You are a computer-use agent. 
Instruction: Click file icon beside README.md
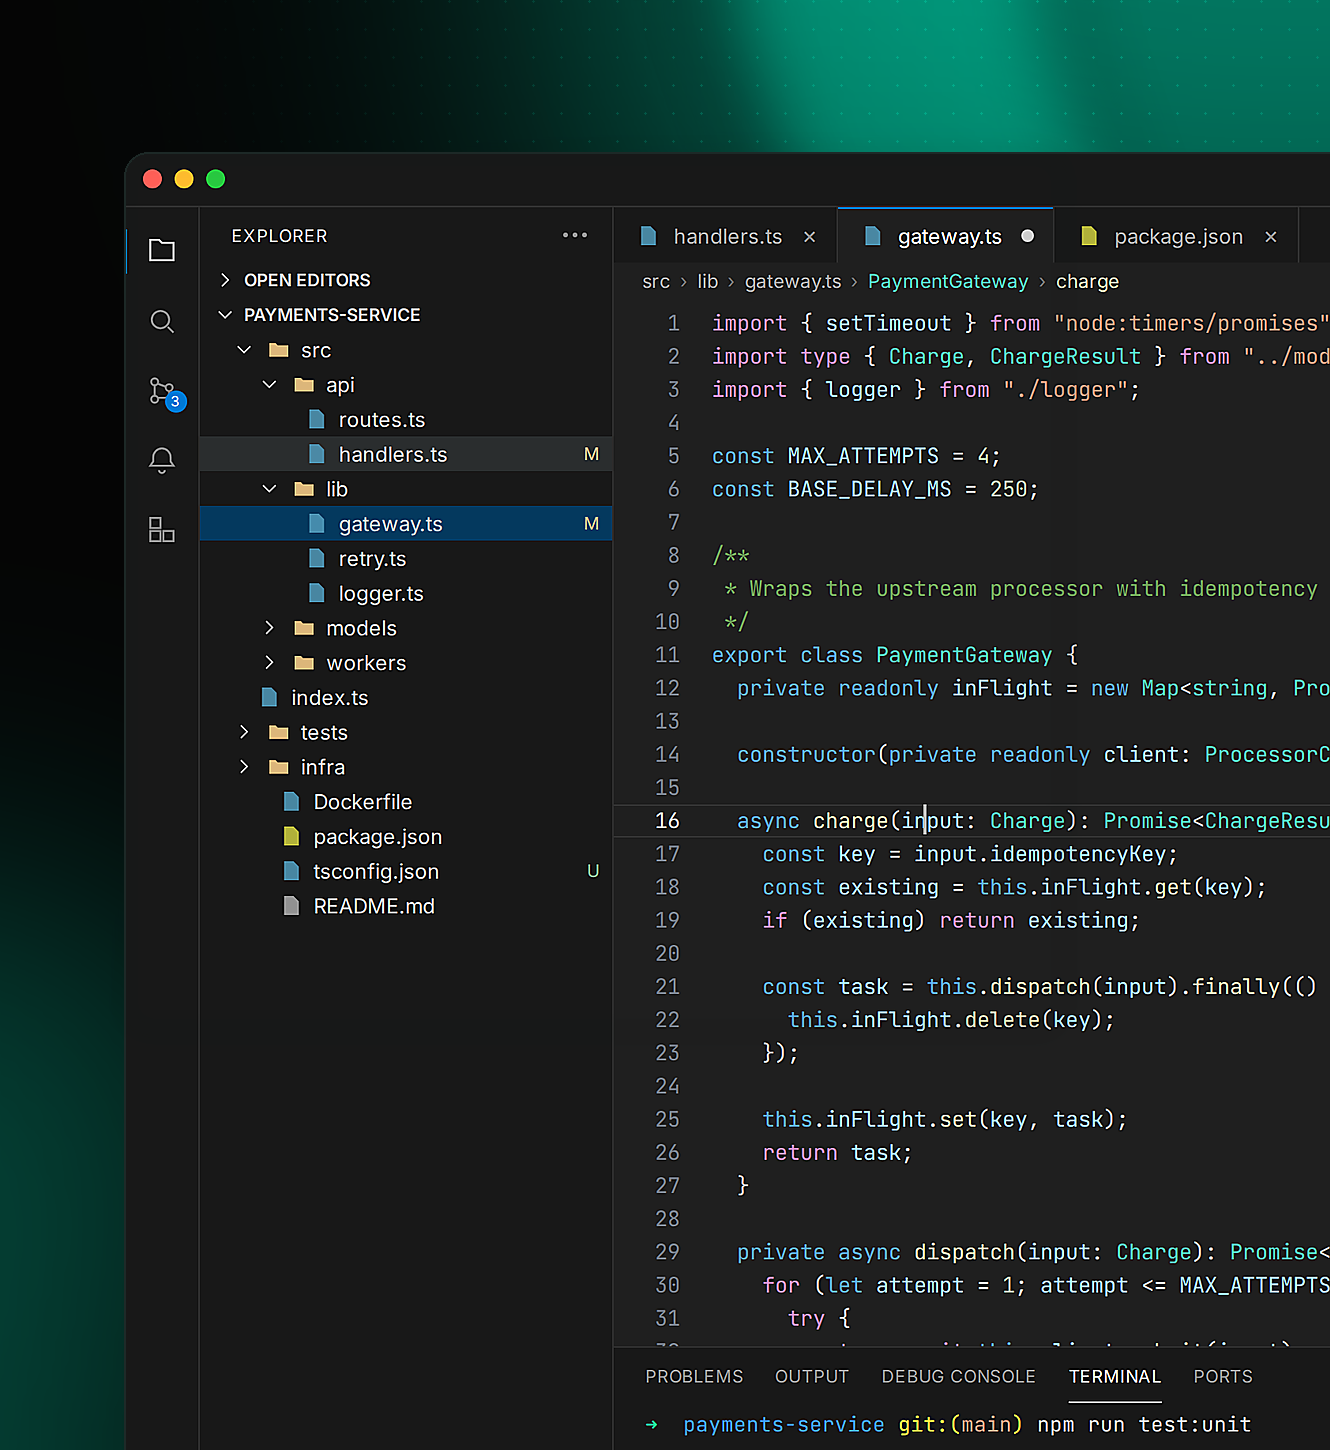[x=291, y=906]
